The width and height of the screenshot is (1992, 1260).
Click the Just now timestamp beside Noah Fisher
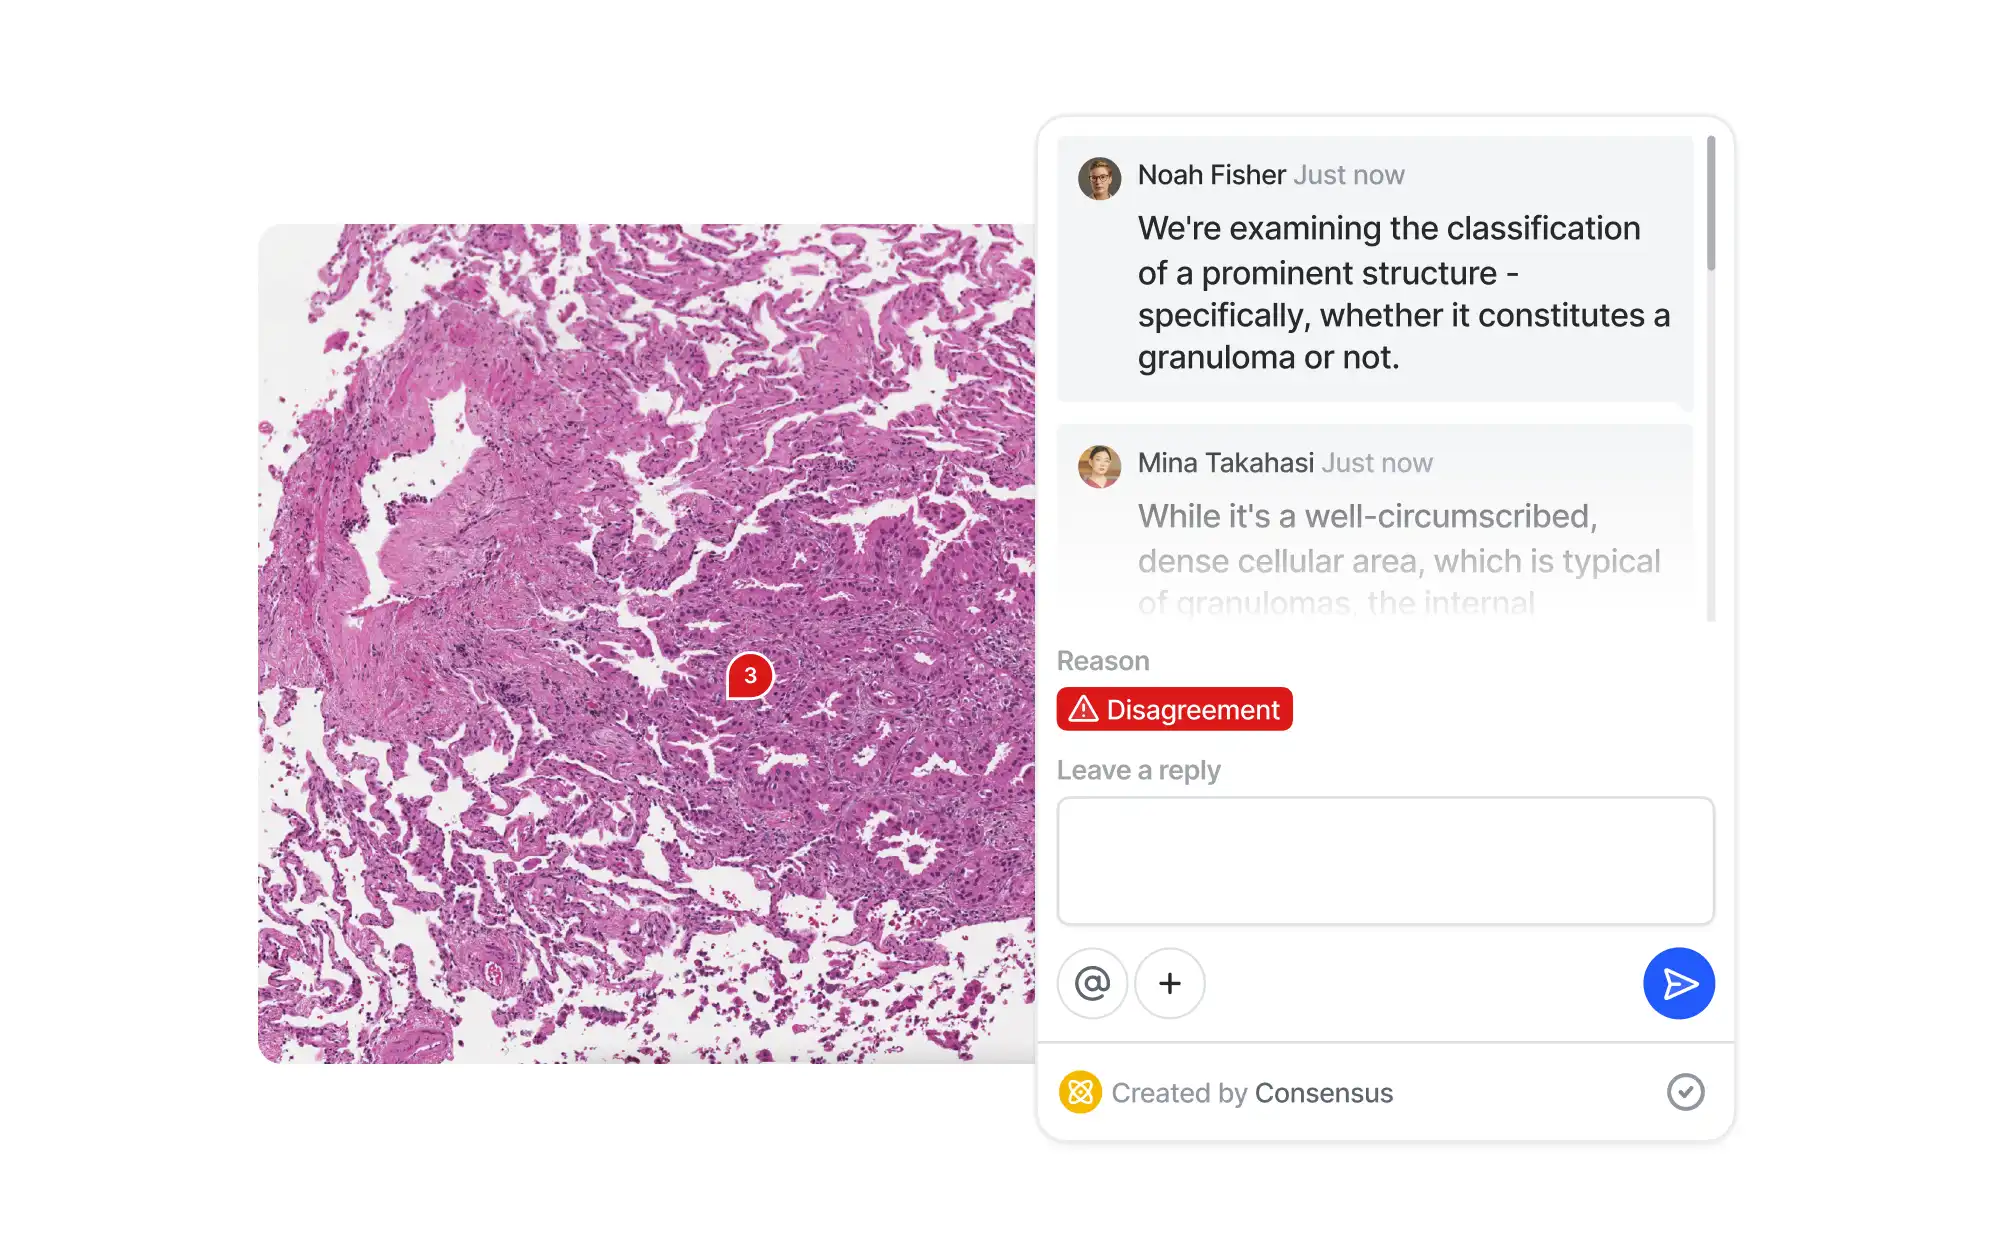(x=1349, y=175)
